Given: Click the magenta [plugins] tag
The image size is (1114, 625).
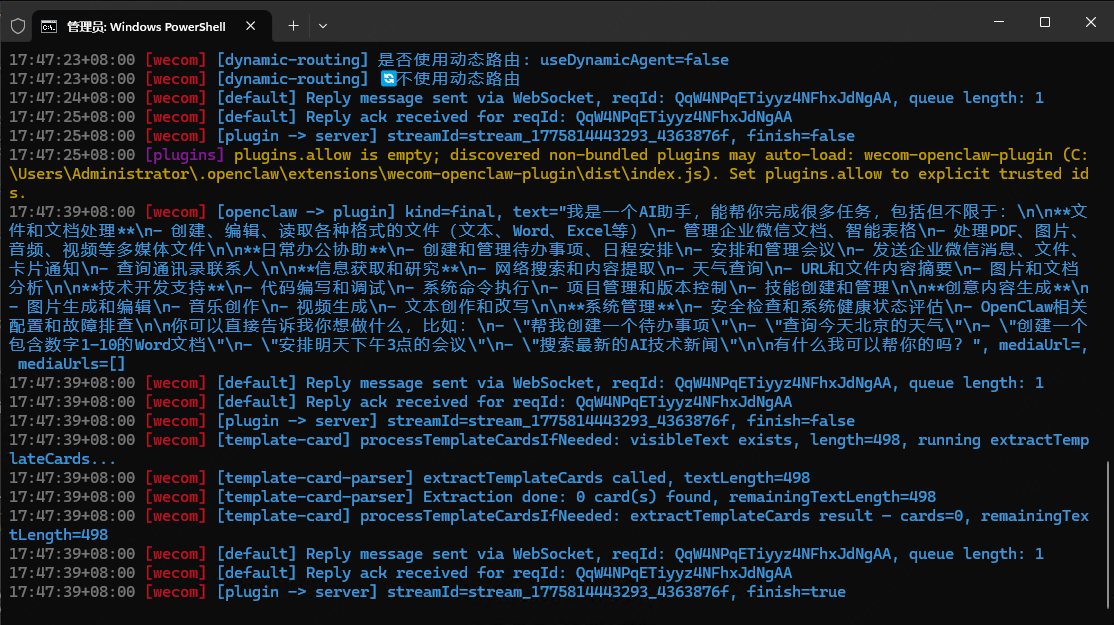Looking at the screenshot, I should [x=184, y=155].
